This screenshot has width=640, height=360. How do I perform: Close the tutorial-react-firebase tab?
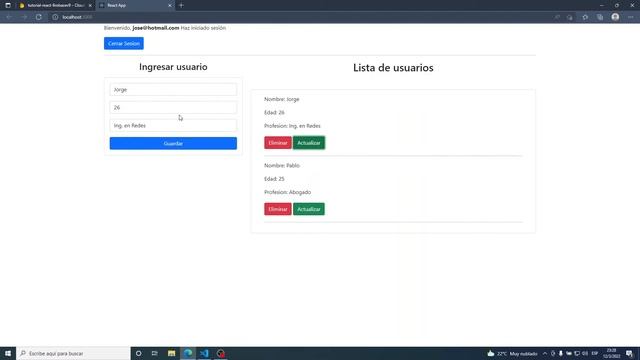90,5
